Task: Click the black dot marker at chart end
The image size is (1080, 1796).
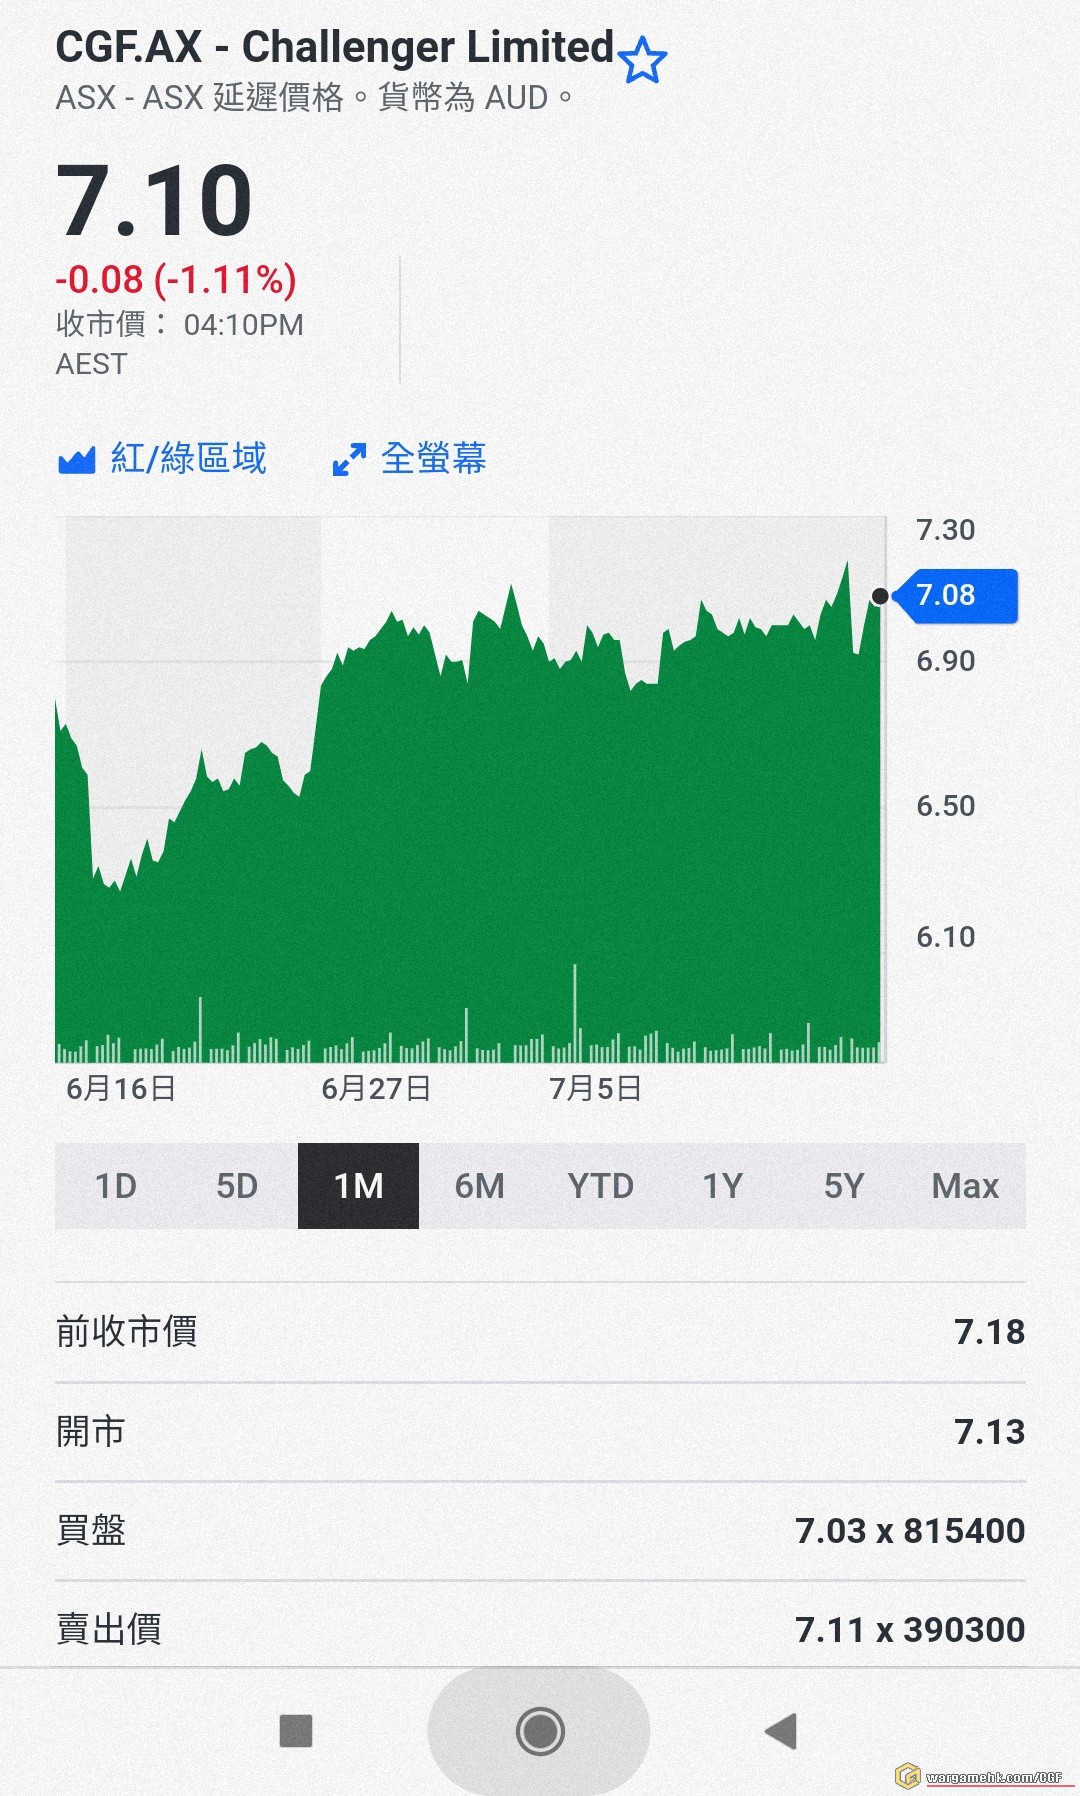Action: tap(880, 597)
